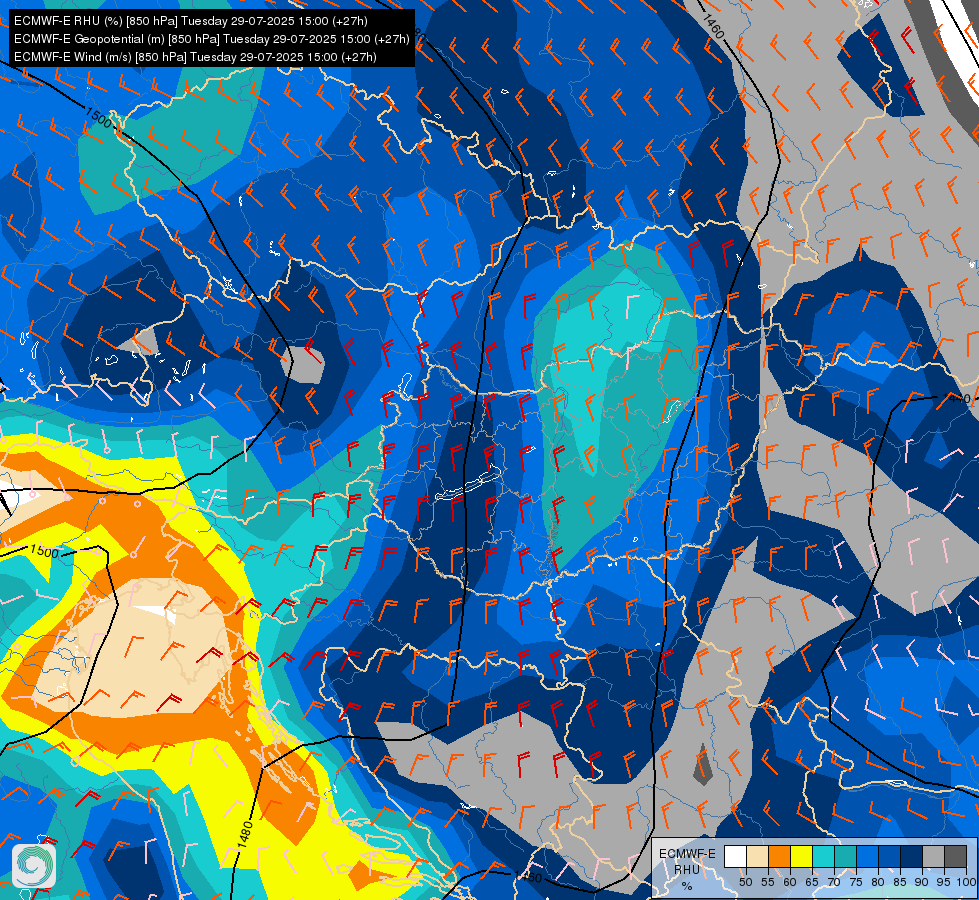Pick the white legend swatch below 50%
Image resolution: width=979 pixels, height=900 pixels.
[735, 856]
